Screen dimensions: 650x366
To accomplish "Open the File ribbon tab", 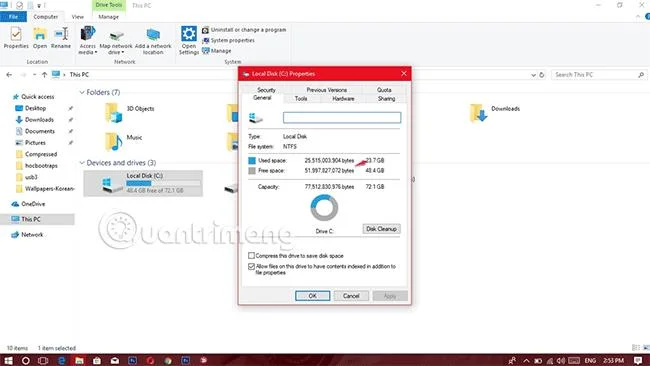I will (13, 17).
